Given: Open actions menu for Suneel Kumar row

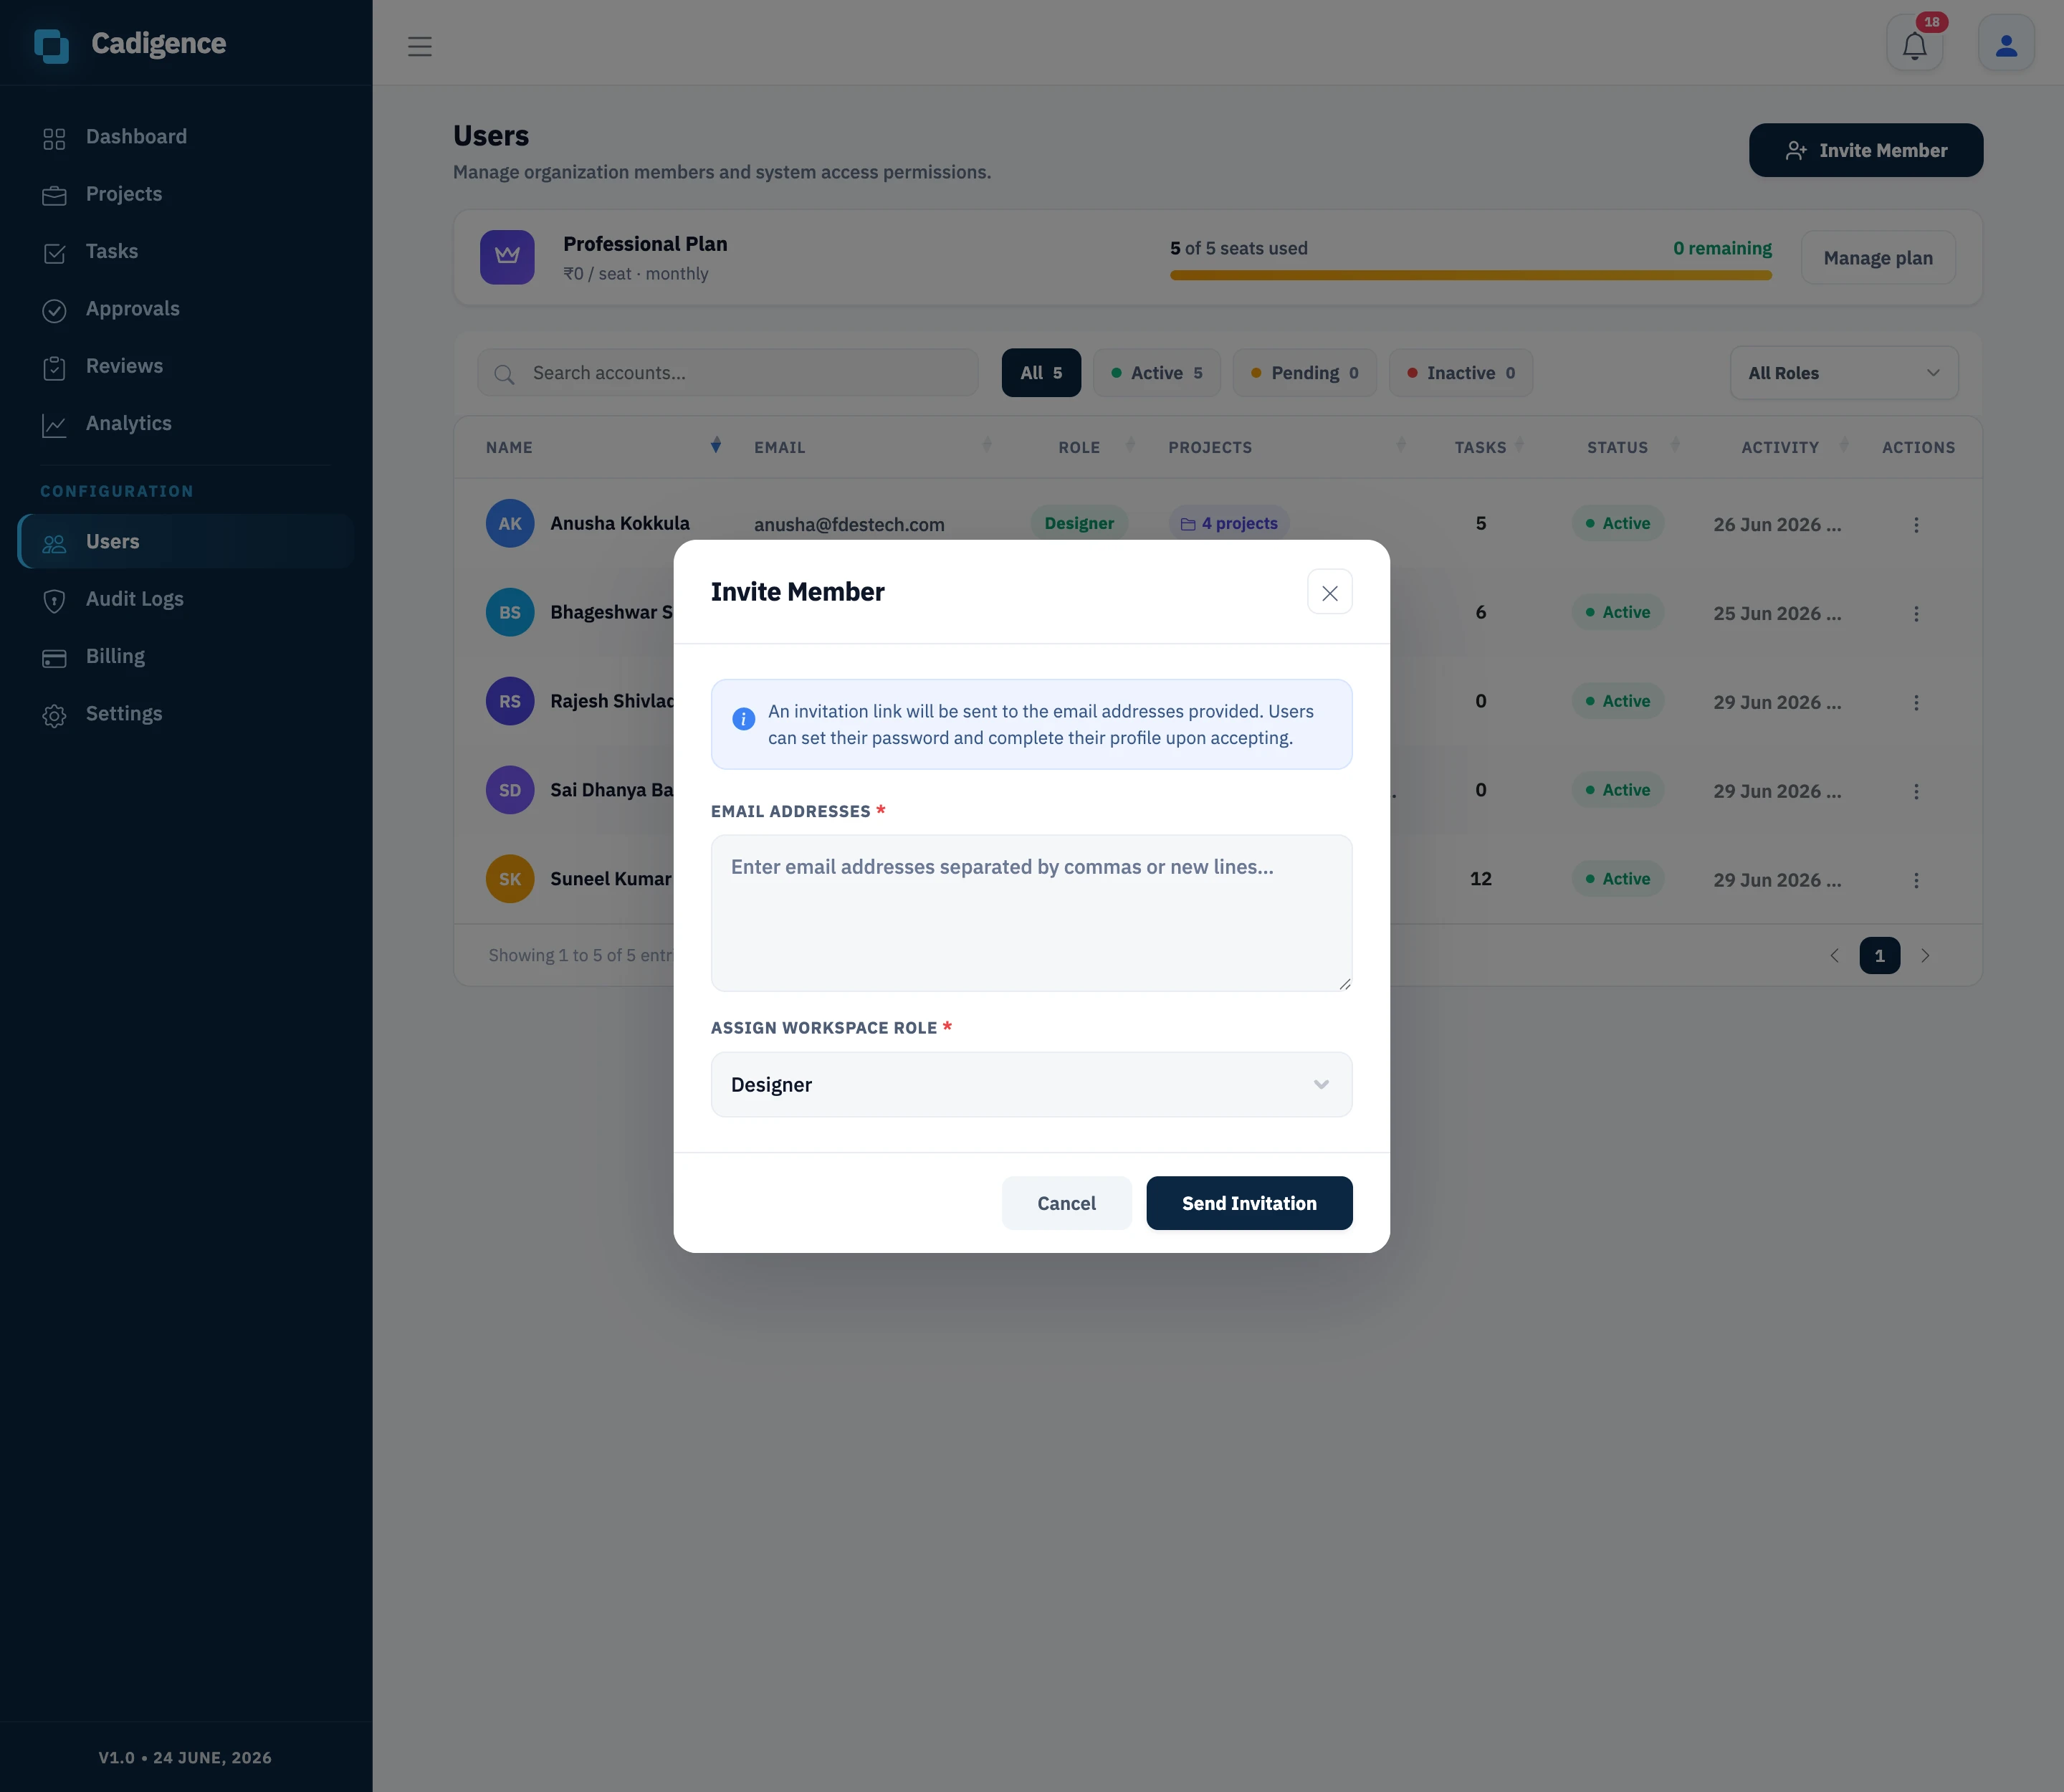Looking at the screenshot, I should point(1916,880).
